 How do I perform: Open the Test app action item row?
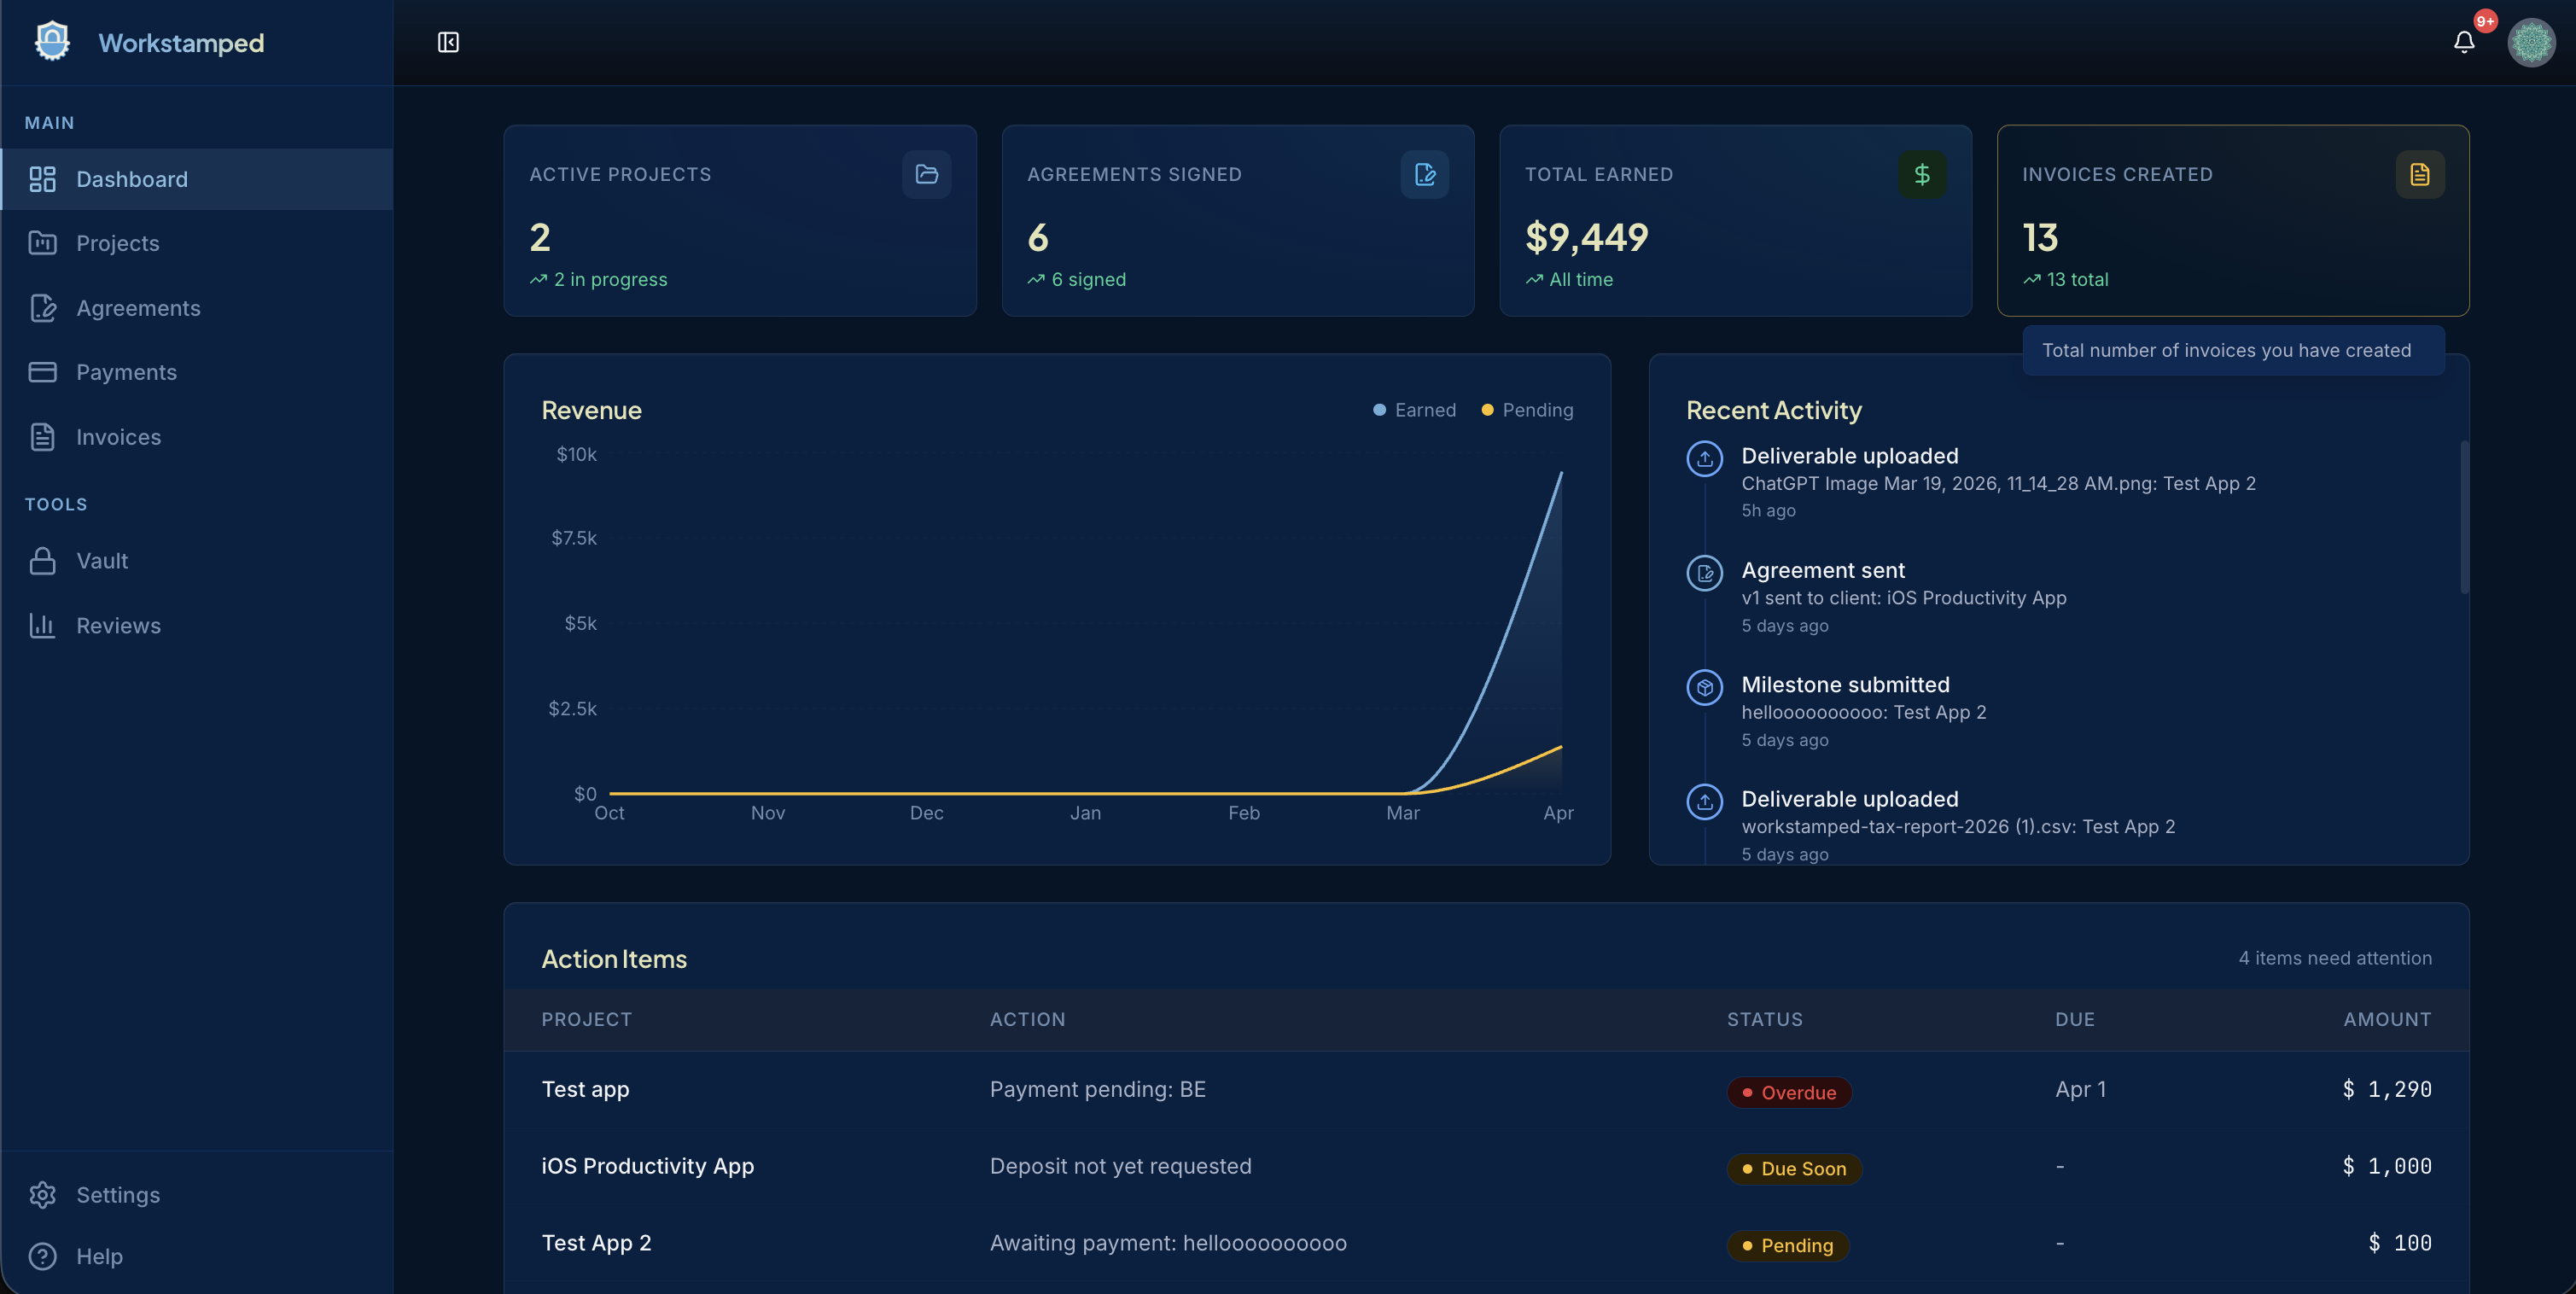tap(585, 1089)
